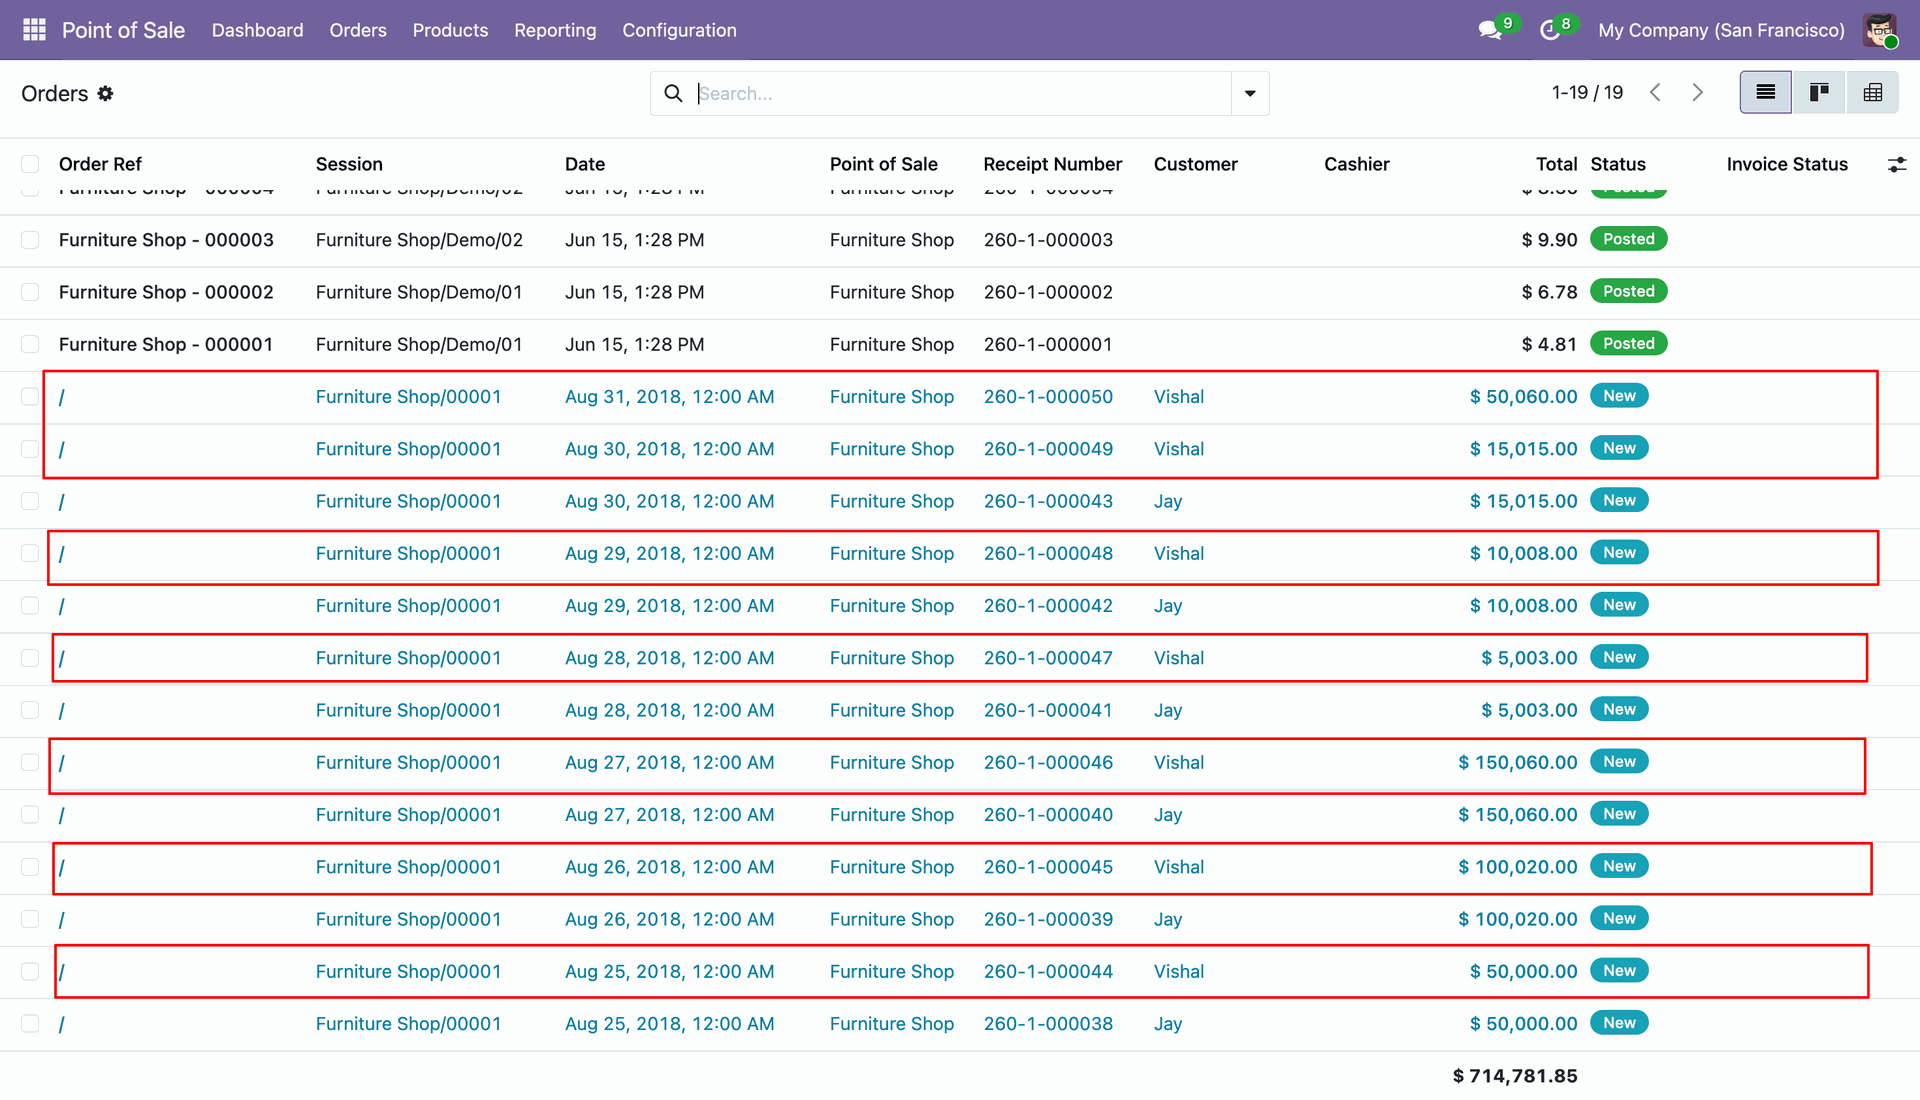Toggle the select-all orders checkbox

[30, 164]
